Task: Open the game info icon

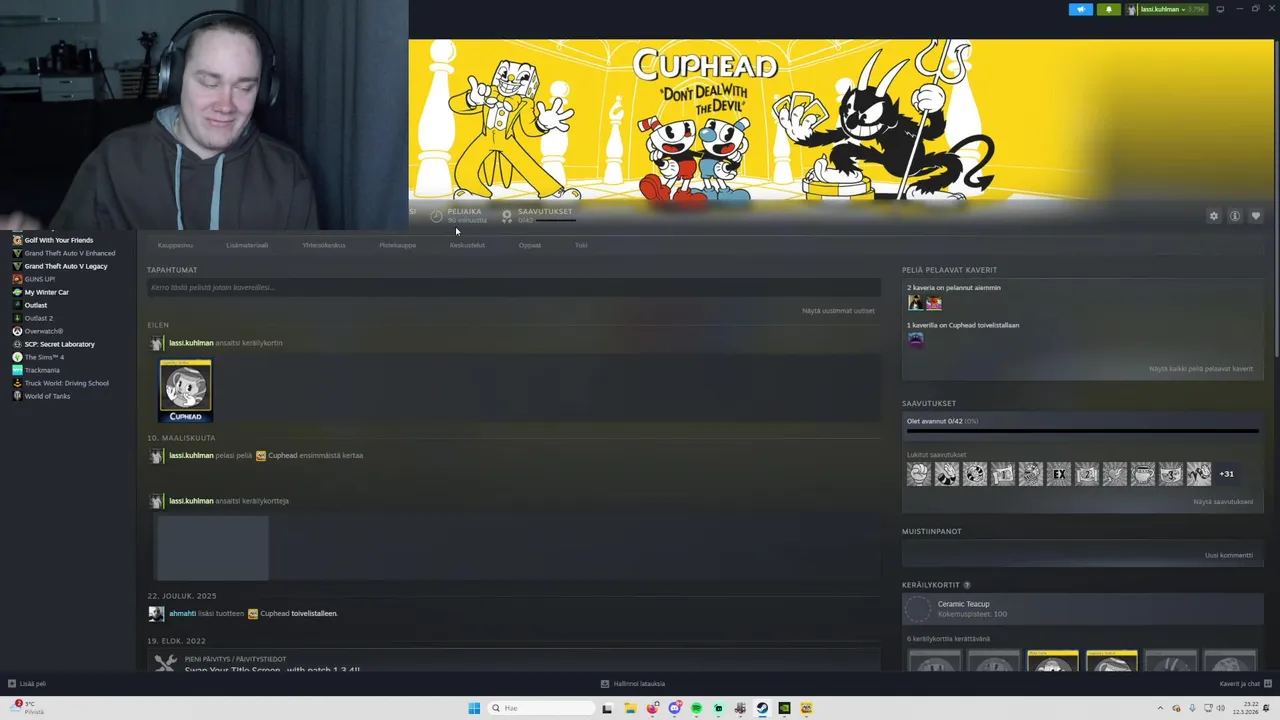Action: [x=1235, y=216]
